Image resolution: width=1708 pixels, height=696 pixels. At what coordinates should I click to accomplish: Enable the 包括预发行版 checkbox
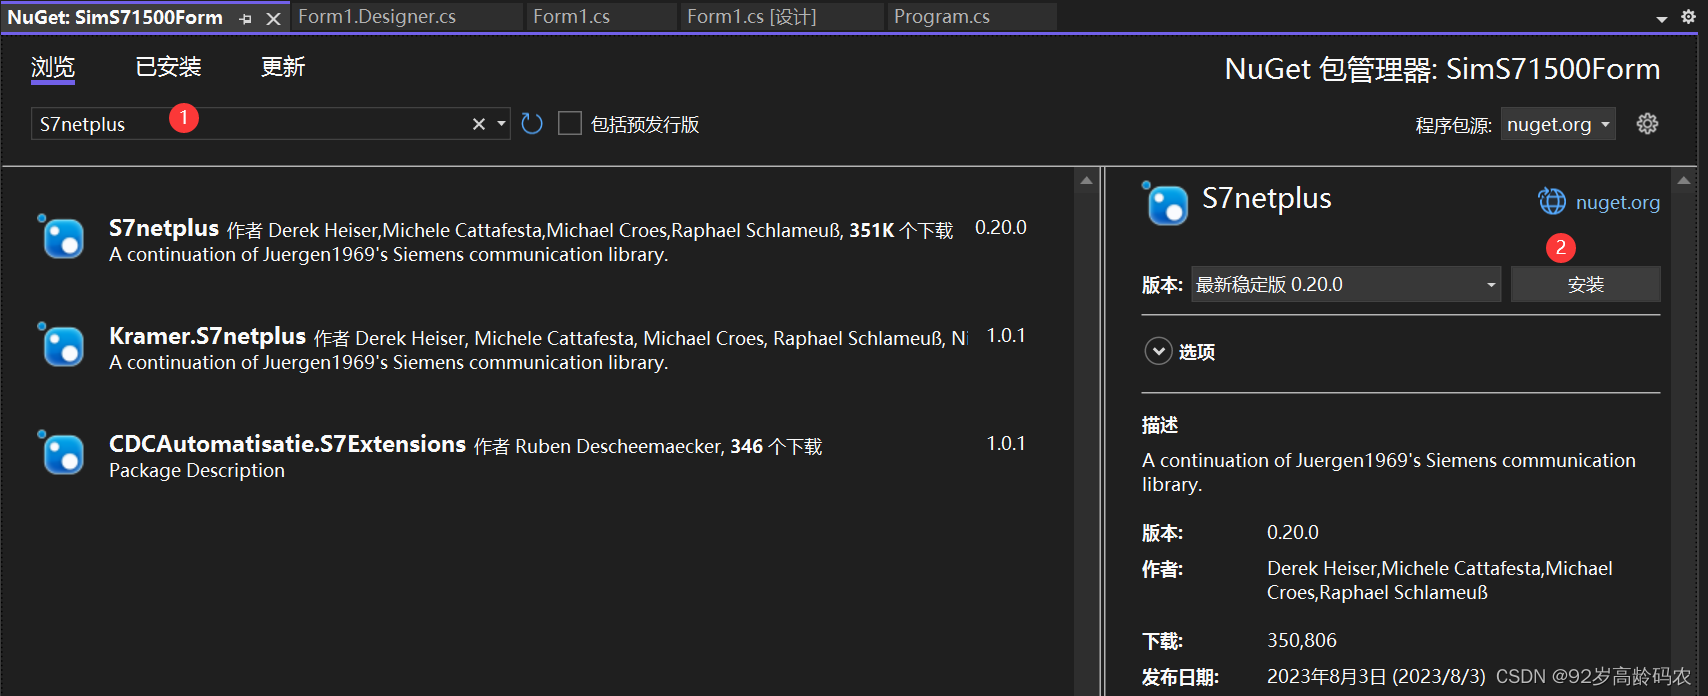pyautogui.click(x=570, y=123)
